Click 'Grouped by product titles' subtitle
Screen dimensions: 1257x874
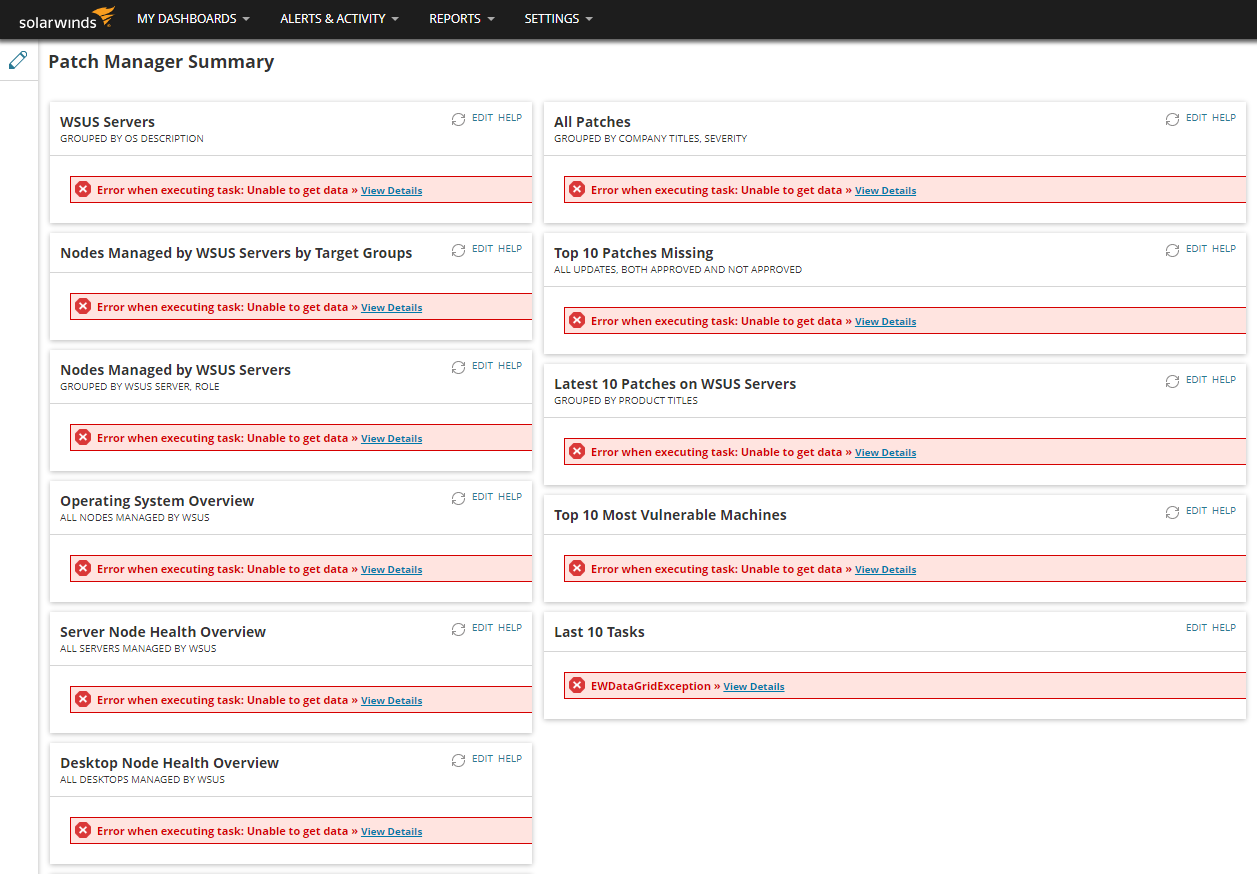pos(626,401)
